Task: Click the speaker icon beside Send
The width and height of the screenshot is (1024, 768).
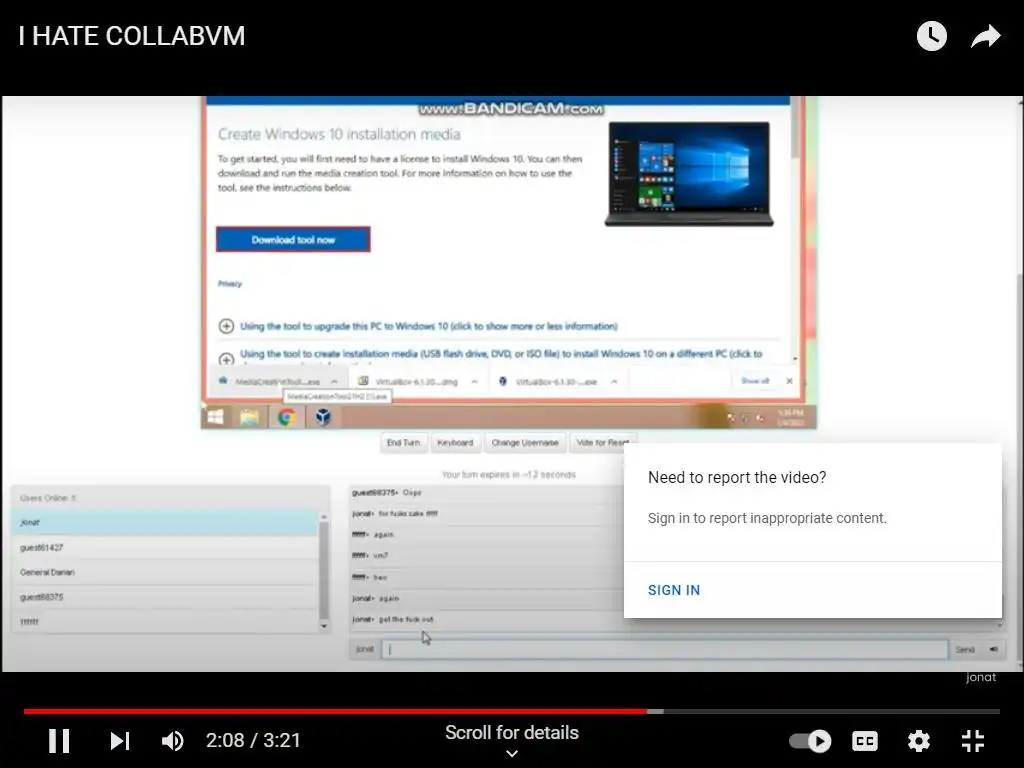Action: pos(993,649)
